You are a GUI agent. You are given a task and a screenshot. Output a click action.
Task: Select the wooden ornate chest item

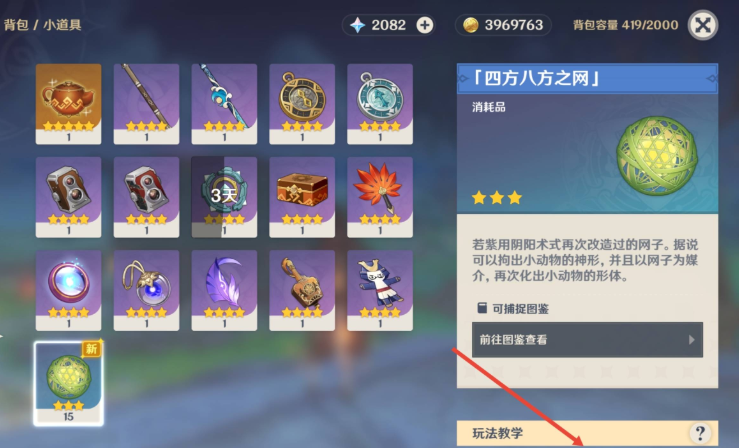302,197
